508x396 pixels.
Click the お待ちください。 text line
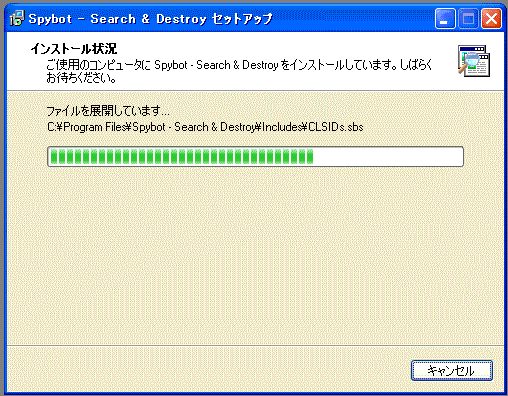pos(81,78)
